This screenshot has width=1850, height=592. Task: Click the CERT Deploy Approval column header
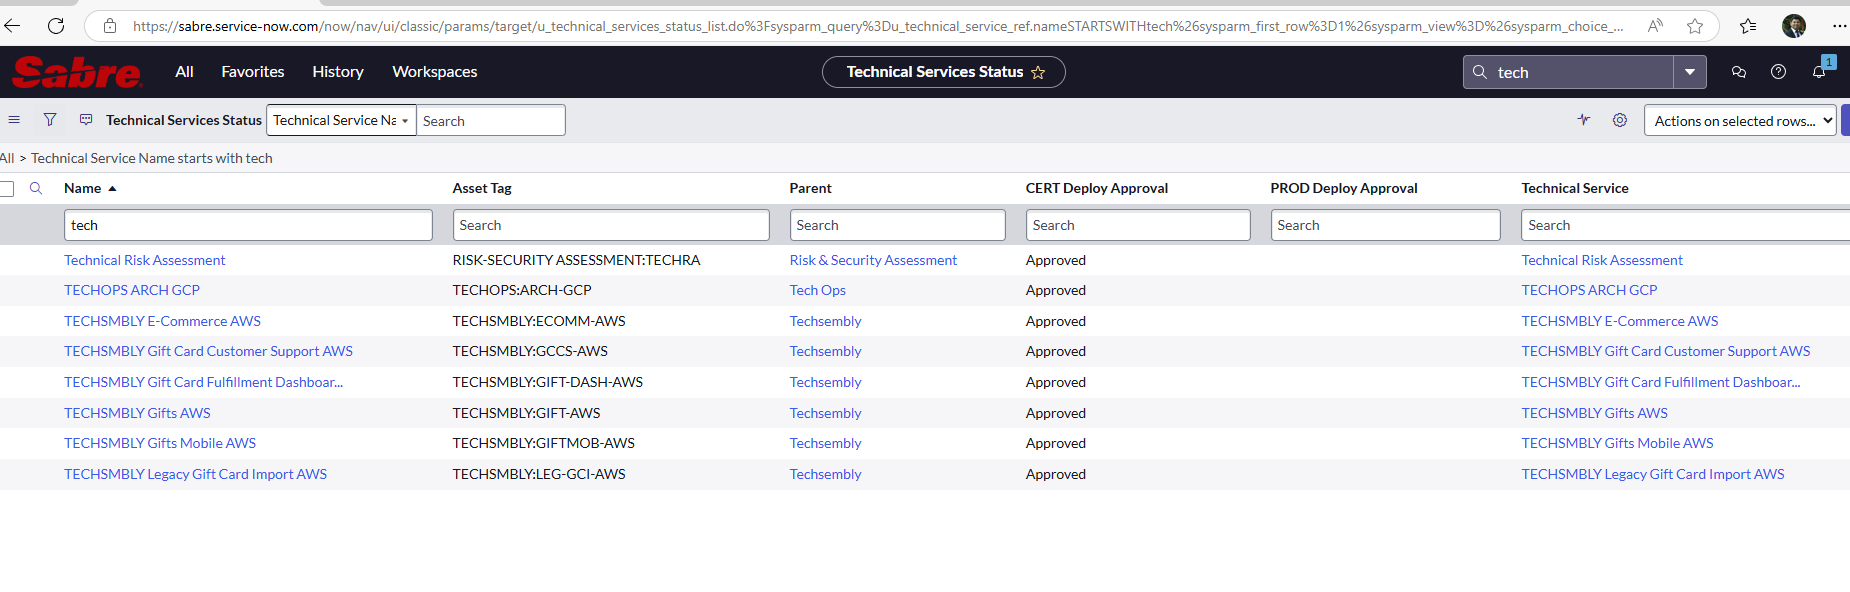(1097, 188)
